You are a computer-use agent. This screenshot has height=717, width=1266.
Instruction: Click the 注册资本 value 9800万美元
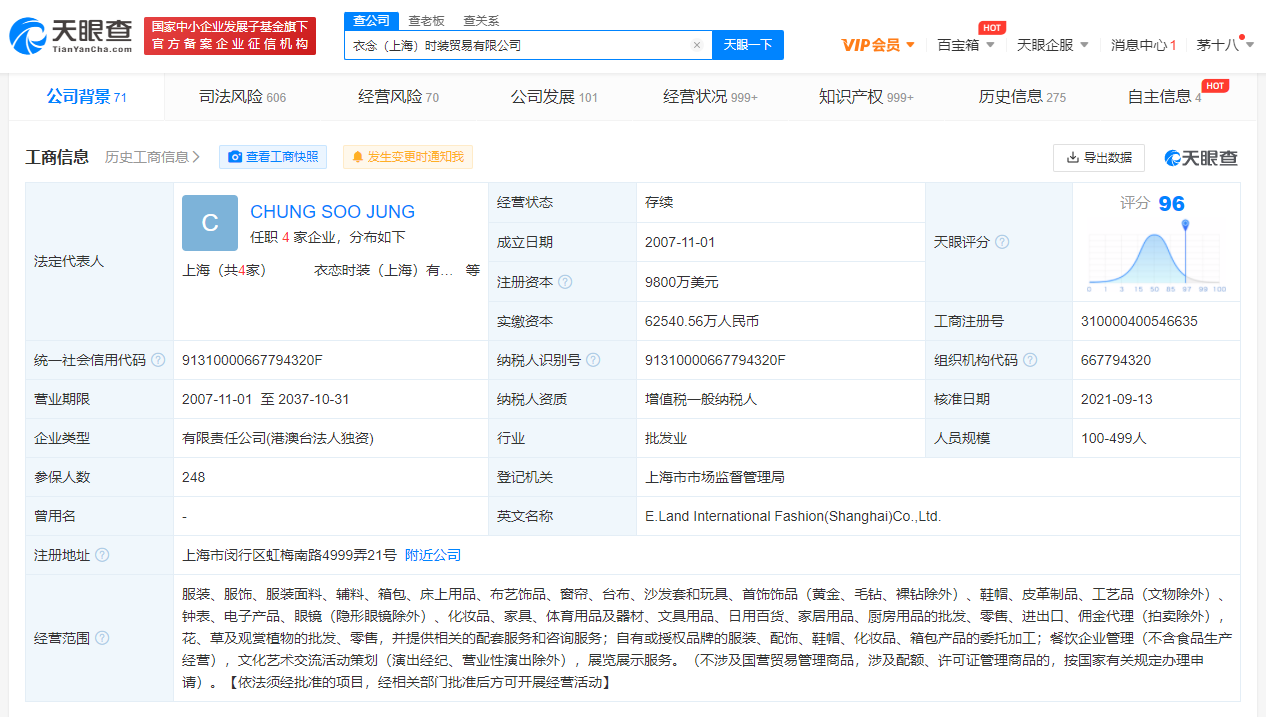pos(681,282)
